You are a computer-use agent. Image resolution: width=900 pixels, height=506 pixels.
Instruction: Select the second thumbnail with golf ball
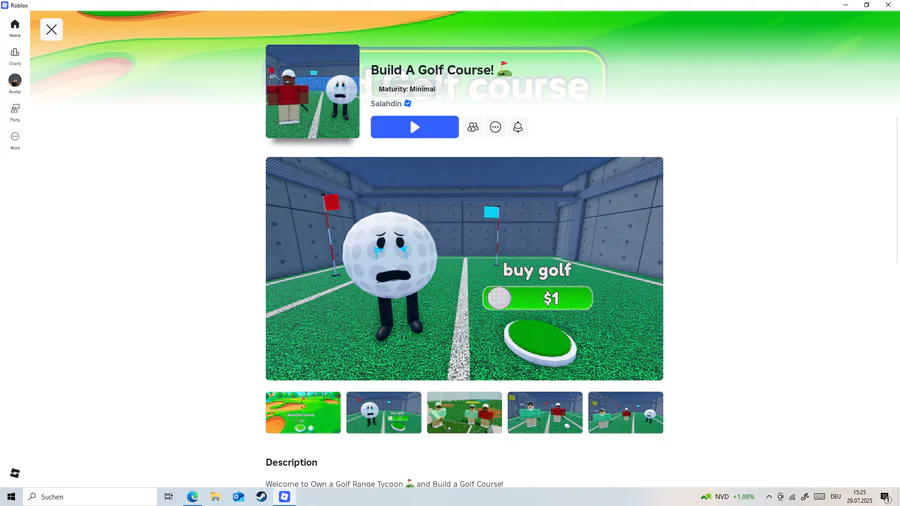pyautogui.click(x=383, y=412)
